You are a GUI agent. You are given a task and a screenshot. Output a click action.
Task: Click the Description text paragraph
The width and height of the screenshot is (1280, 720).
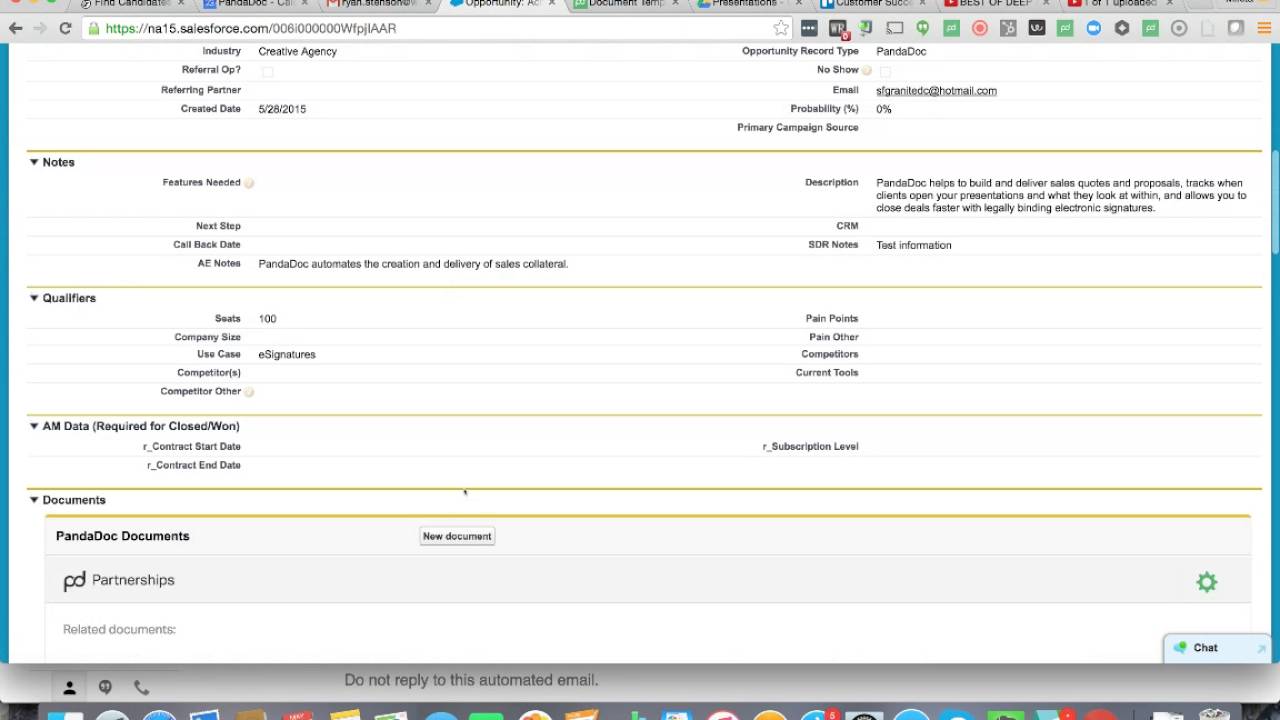[1061, 195]
